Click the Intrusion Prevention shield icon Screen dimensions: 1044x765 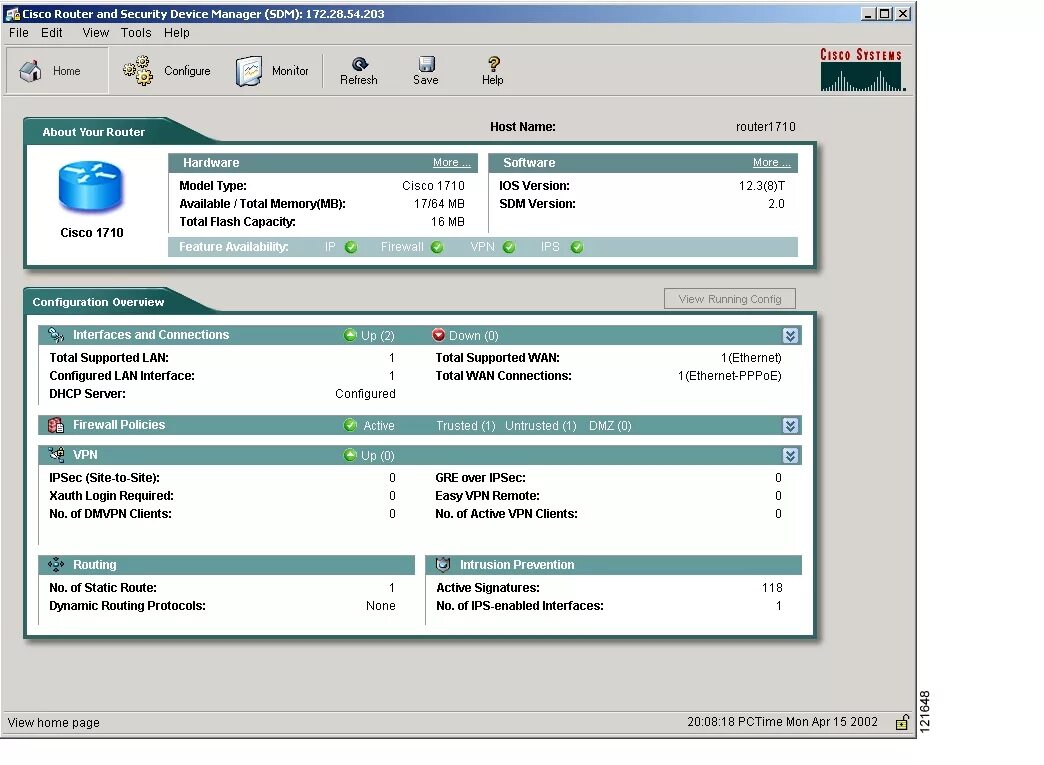pos(443,565)
